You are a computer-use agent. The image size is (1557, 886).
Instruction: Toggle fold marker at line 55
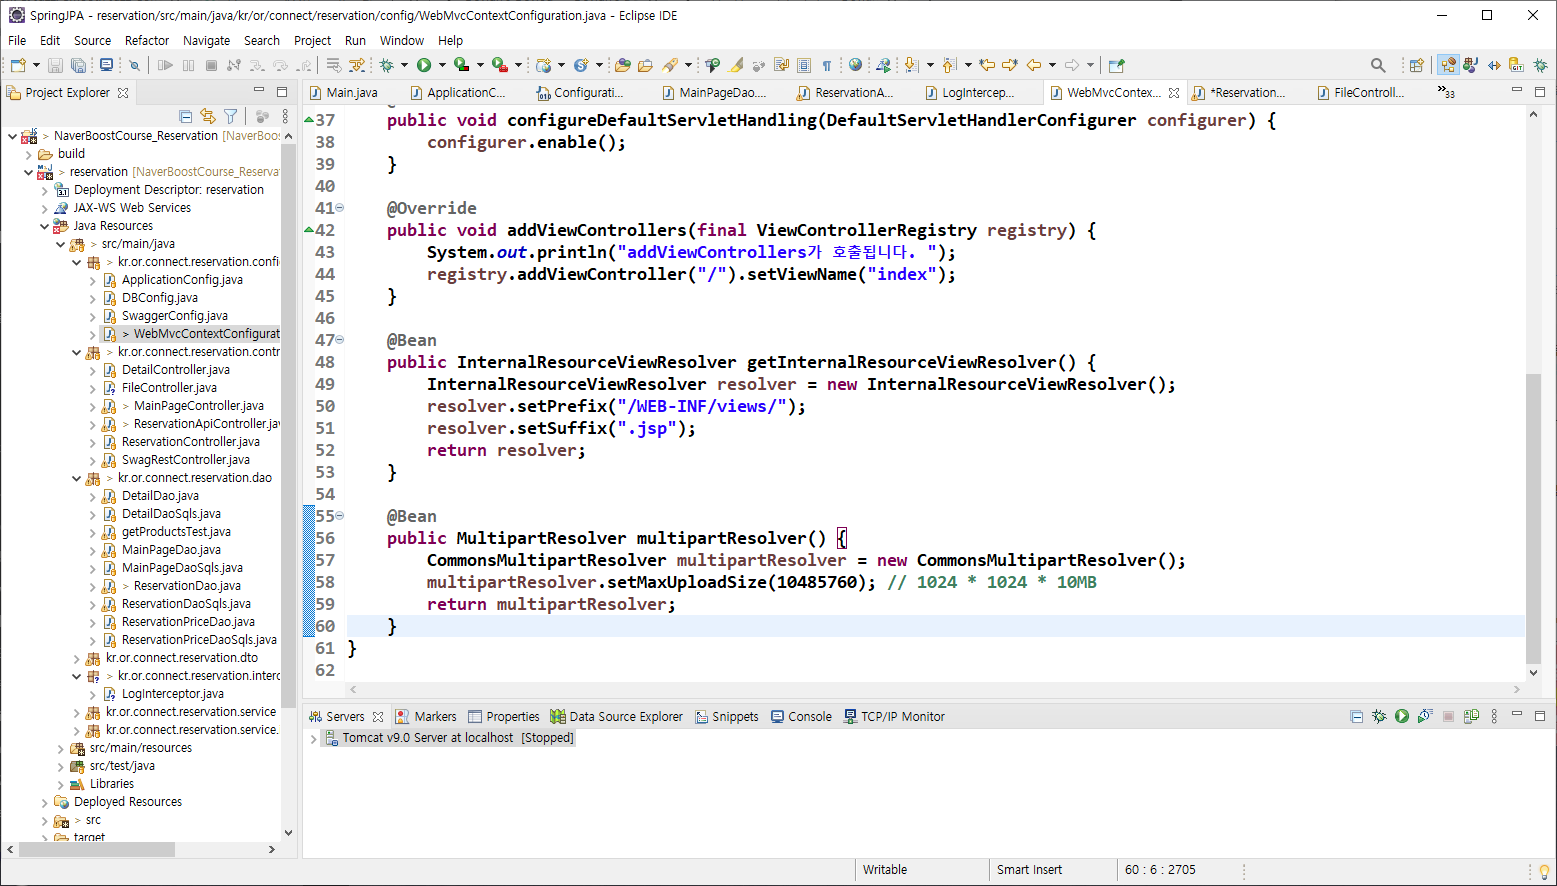click(340, 516)
